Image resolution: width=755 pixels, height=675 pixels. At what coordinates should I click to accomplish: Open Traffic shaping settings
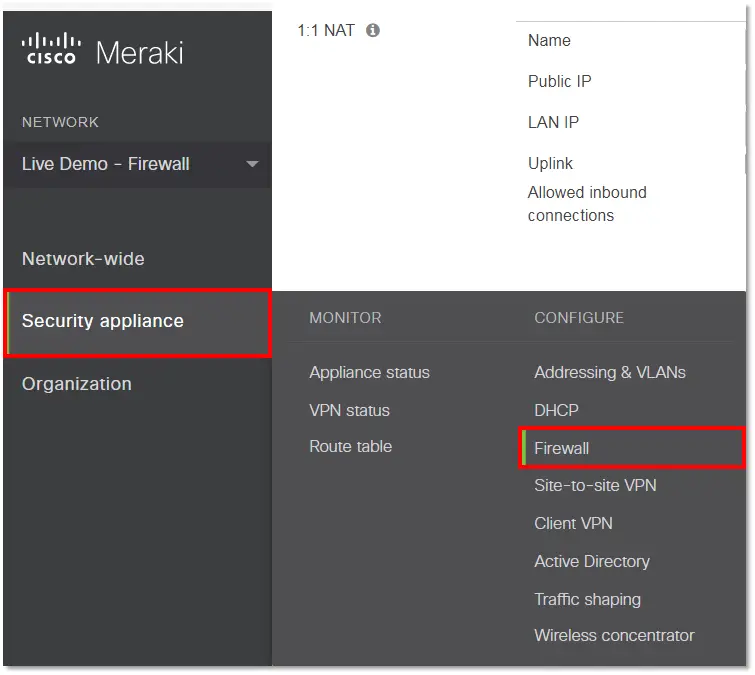tap(587, 599)
